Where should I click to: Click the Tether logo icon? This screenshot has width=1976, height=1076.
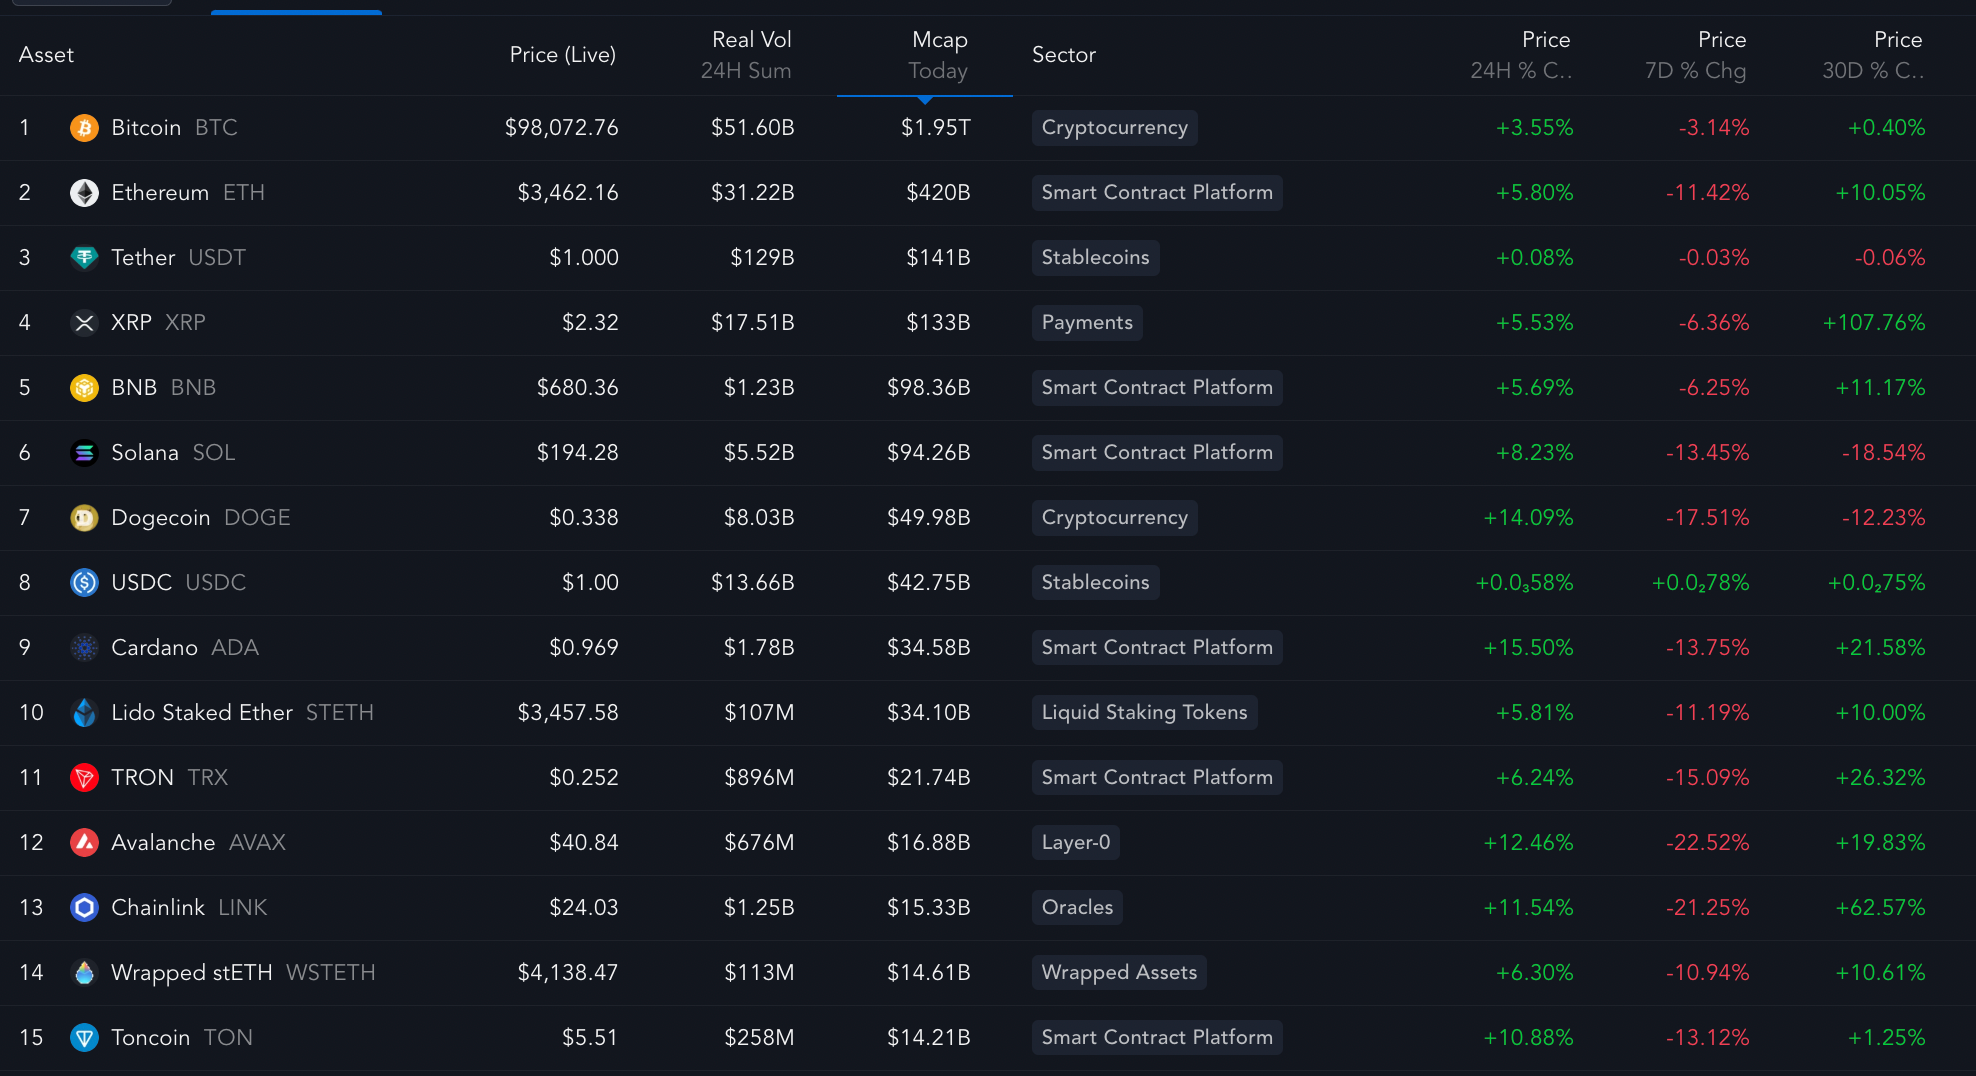[x=84, y=258]
